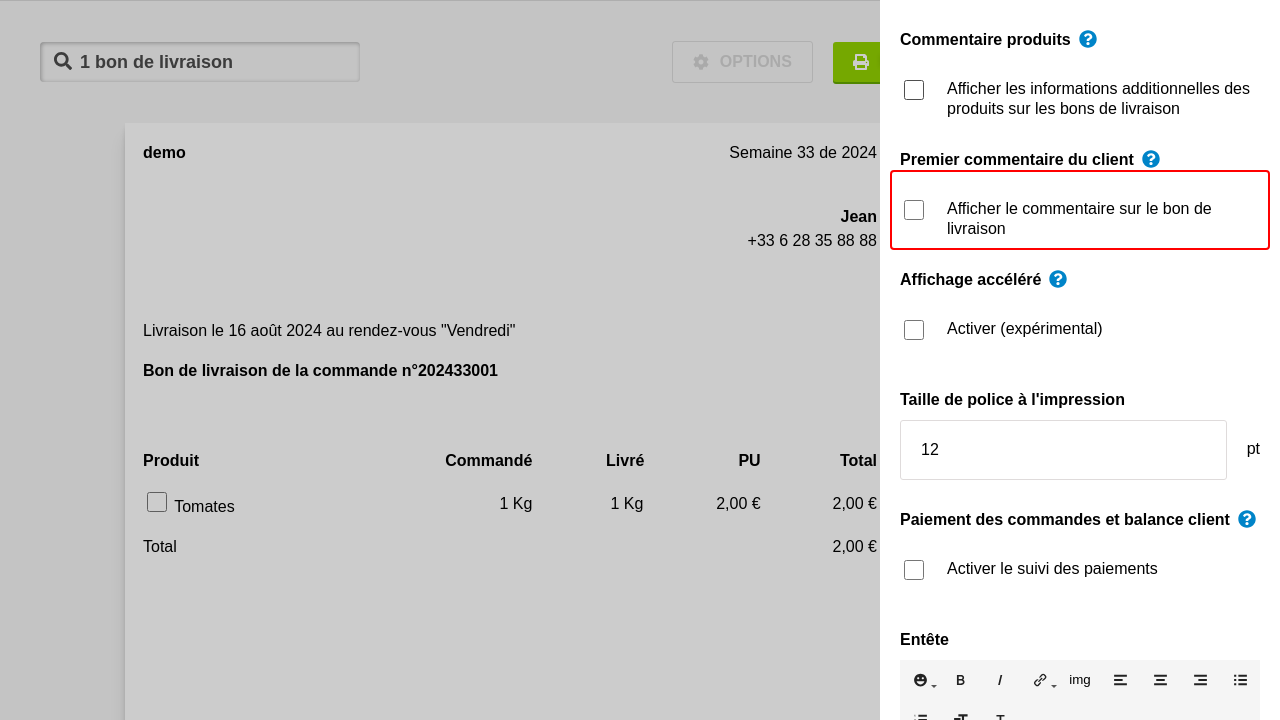Right-align the header text
The height and width of the screenshot is (720, 1280).
point(1200,680)
